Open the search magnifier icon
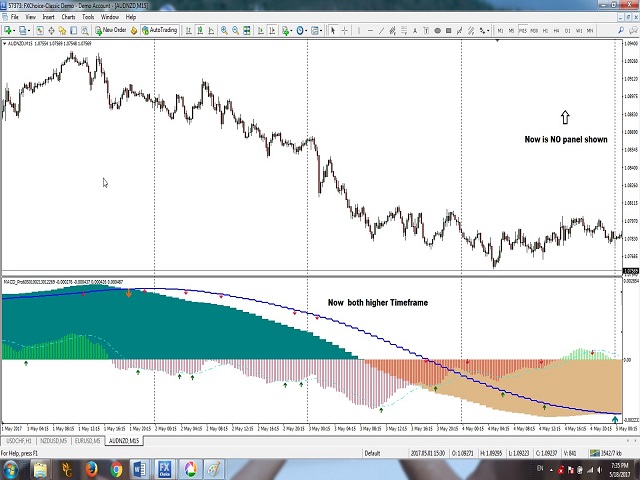The height and width of the screenshot is (480, 640). (621, 31)
